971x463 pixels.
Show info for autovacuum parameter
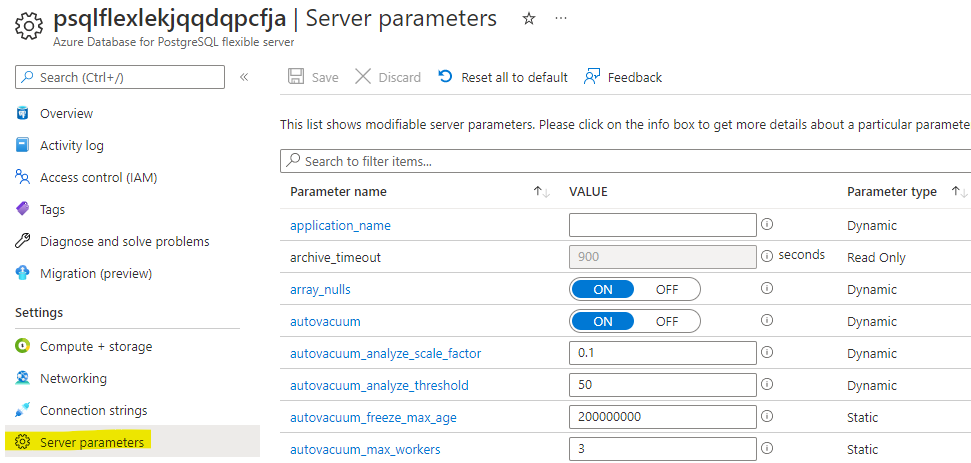[767, 320]
